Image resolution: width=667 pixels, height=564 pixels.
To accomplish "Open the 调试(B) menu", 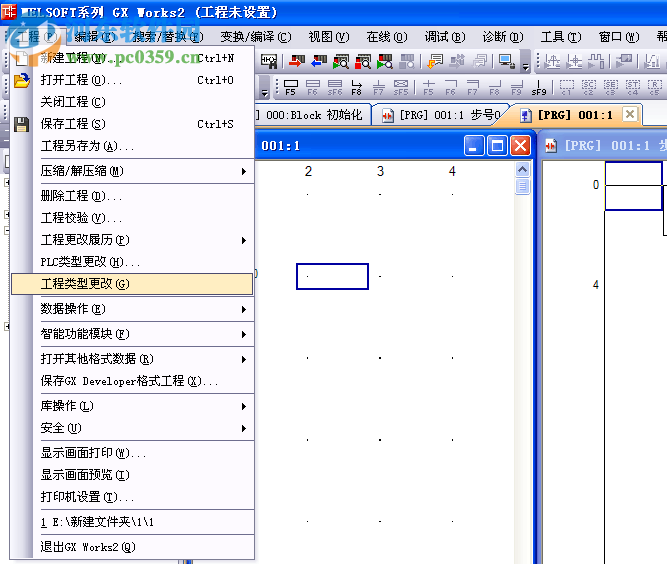I will (x=445, y=37).
